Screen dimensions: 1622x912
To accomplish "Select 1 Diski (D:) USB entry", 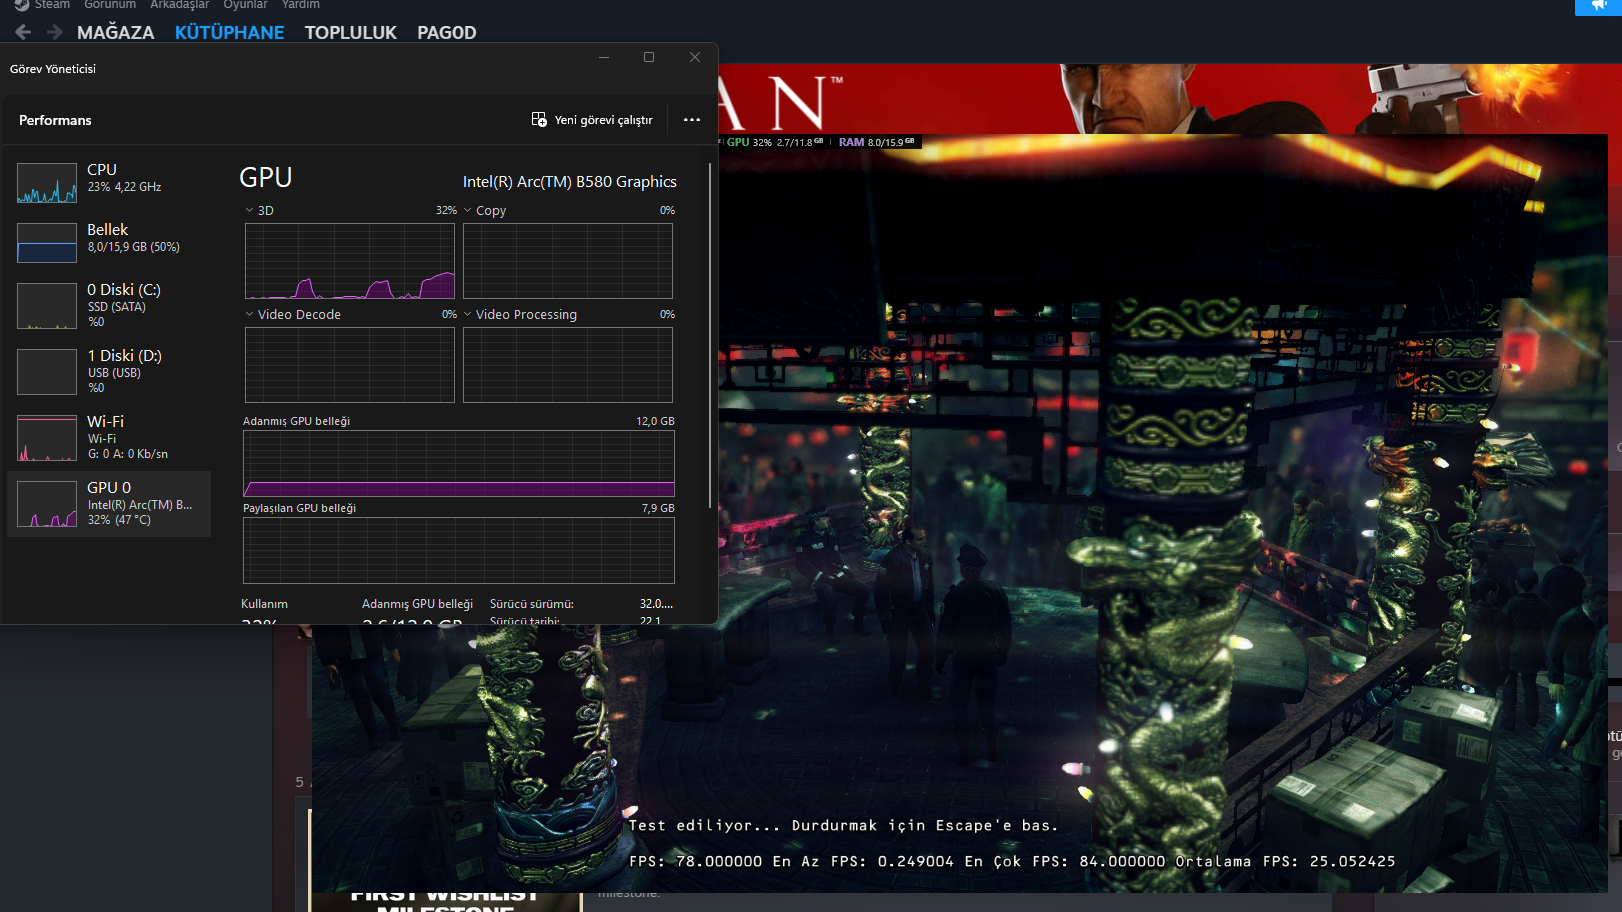I will pos(109,371).
